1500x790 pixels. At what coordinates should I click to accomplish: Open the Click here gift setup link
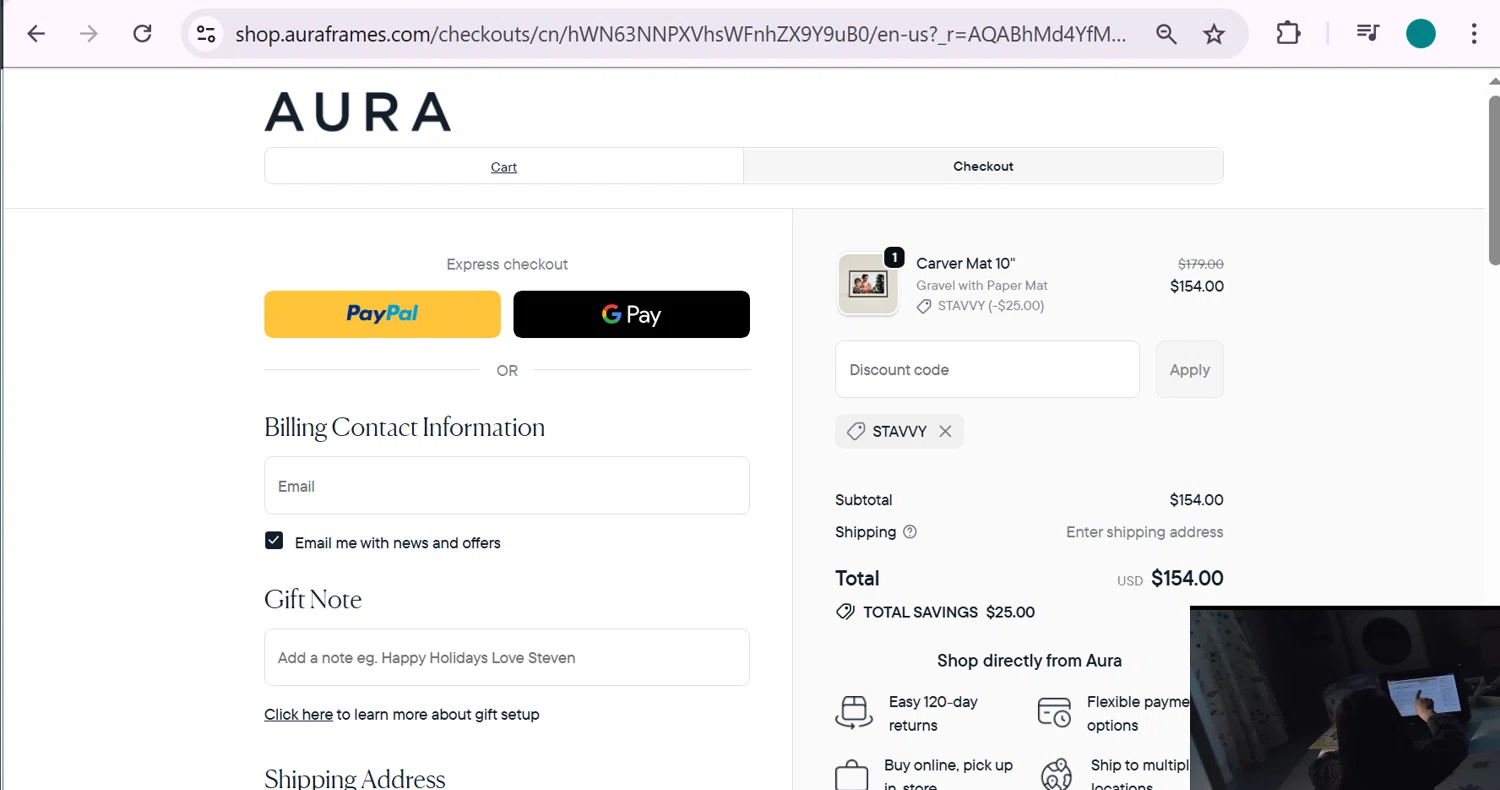[x=298, y=714]
